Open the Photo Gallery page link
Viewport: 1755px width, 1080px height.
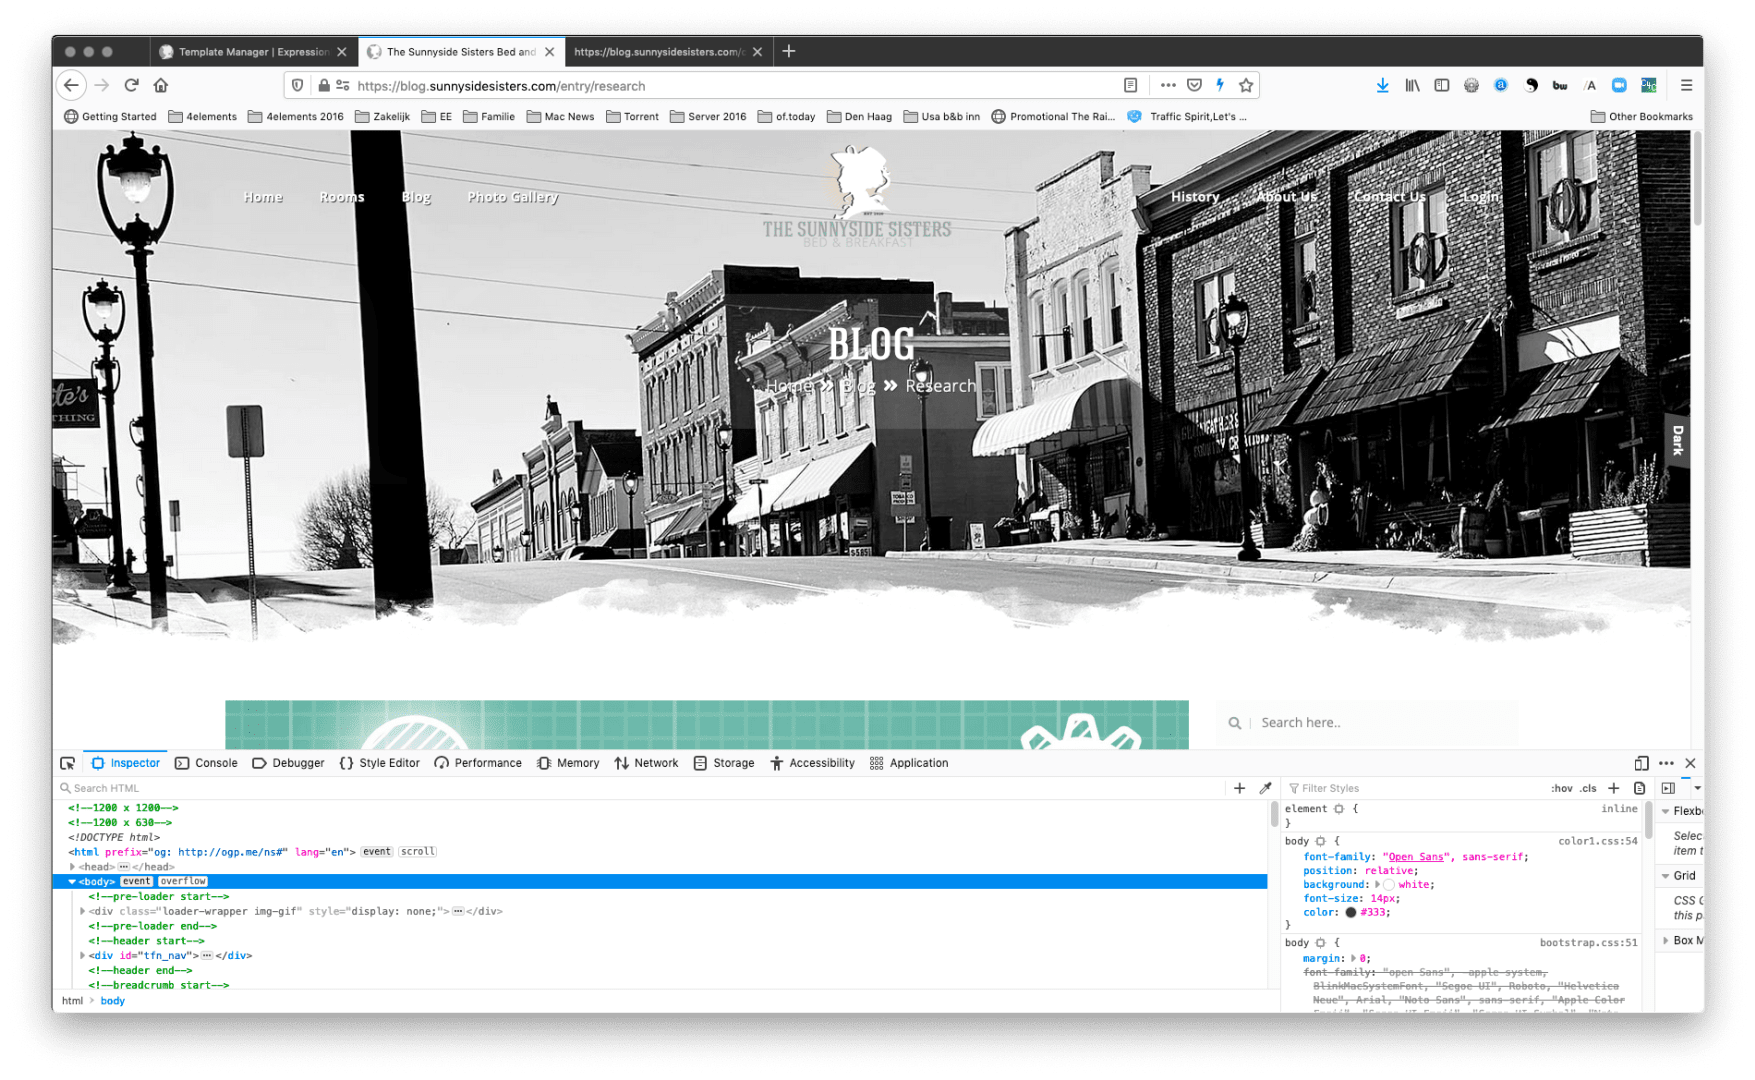pos(513,197)
